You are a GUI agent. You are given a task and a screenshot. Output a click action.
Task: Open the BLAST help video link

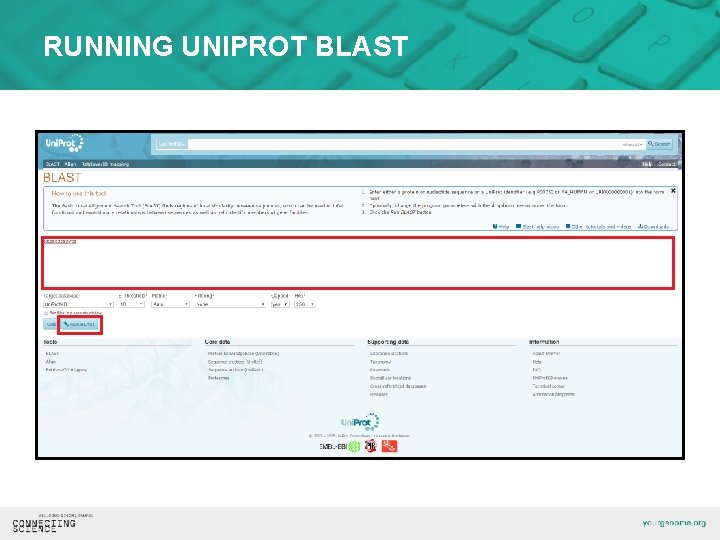(537, 227)
